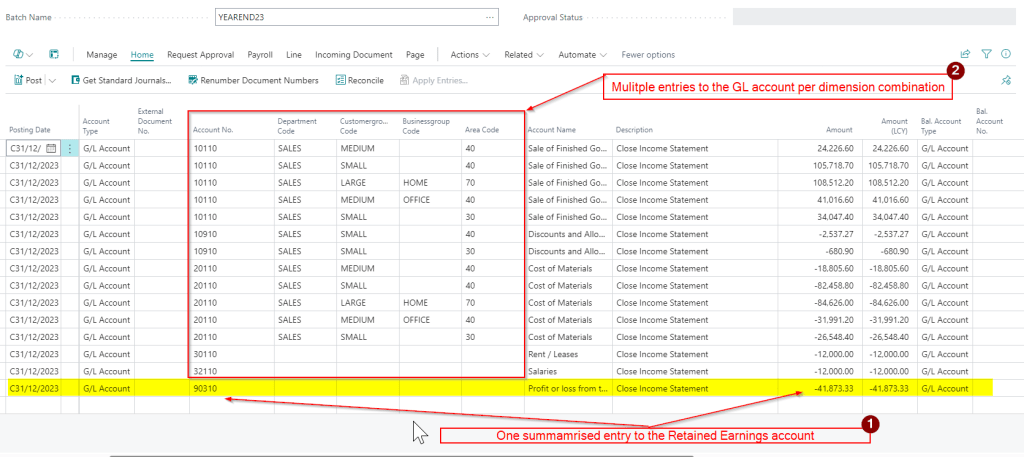Open the share icon in the action bar

coord(965,54)
